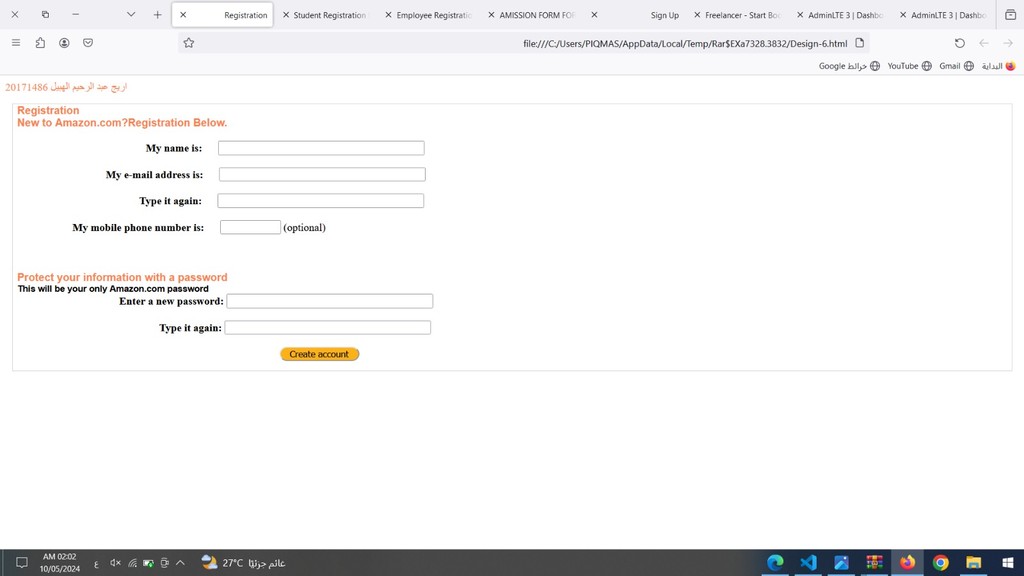Click the Firefox taskbar icon
This screenshot has height=576, width=1024.
pos(907,562)
